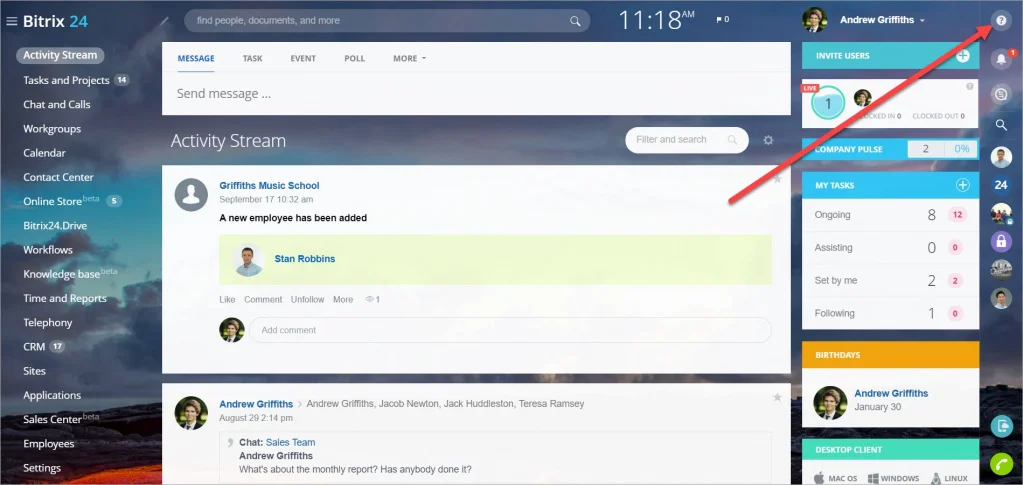This screenshot has width=1023, height=485.
Task: Open Chat and Calls menu item
Action: pos(57,104)
